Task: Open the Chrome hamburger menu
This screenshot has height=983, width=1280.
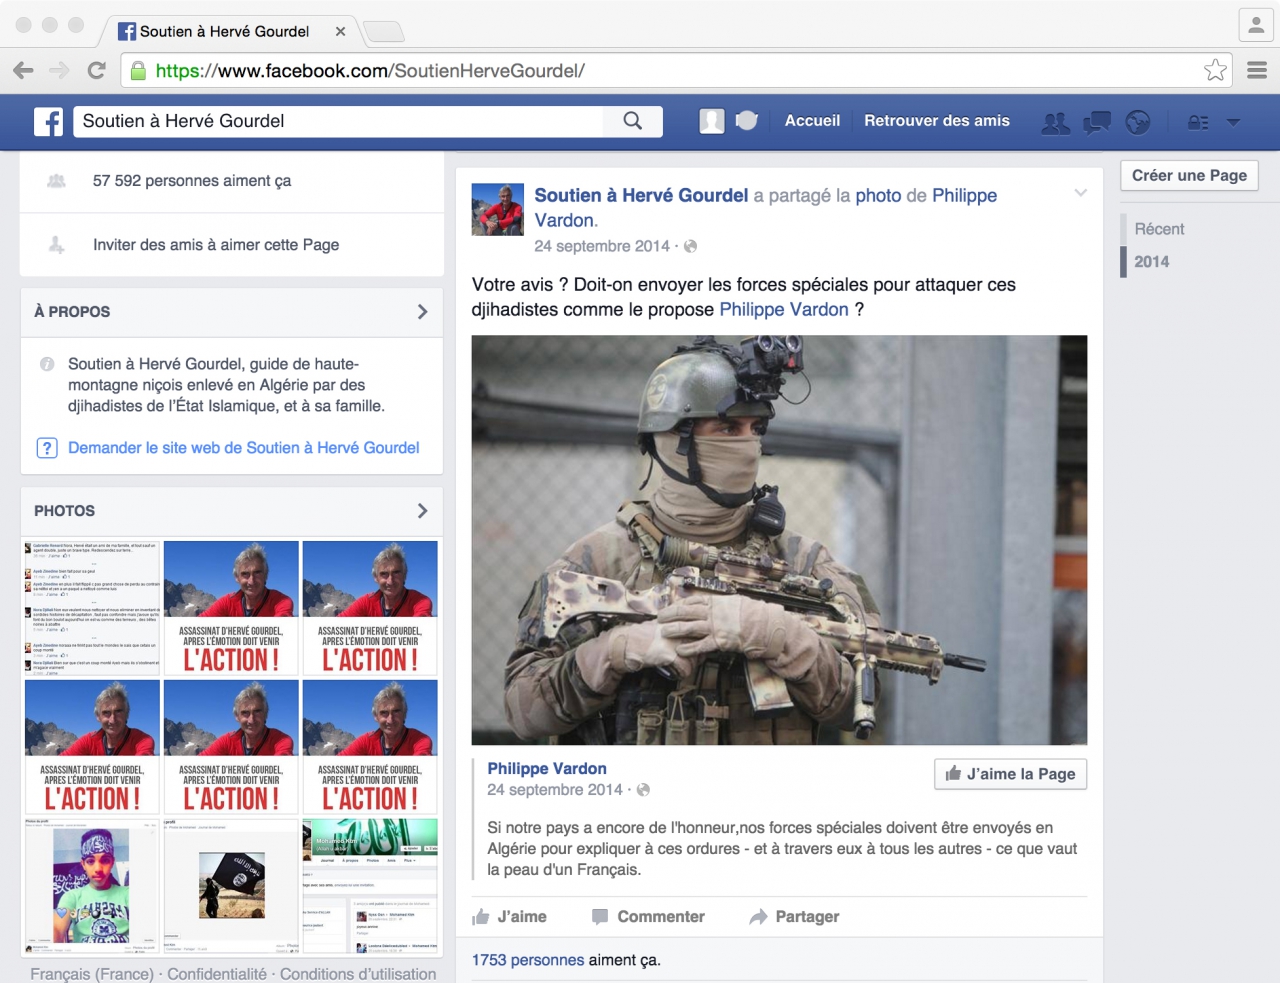Action: tap(1257, 70)
